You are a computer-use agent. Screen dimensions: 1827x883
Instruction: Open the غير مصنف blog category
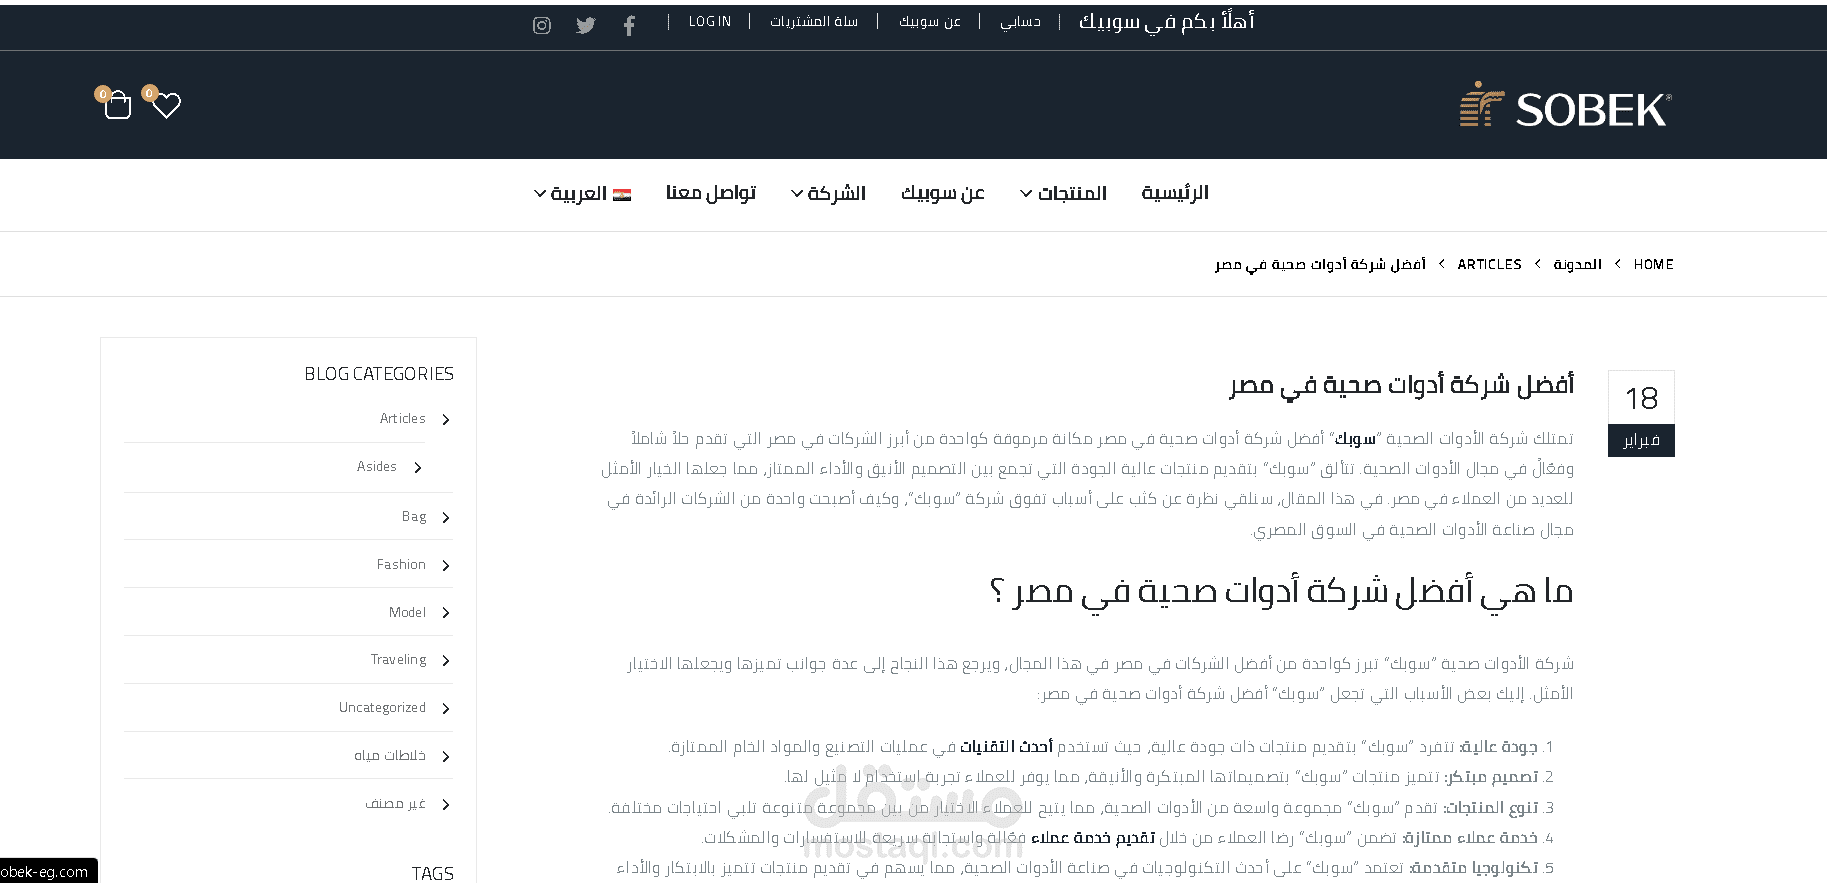pos(396,803)
